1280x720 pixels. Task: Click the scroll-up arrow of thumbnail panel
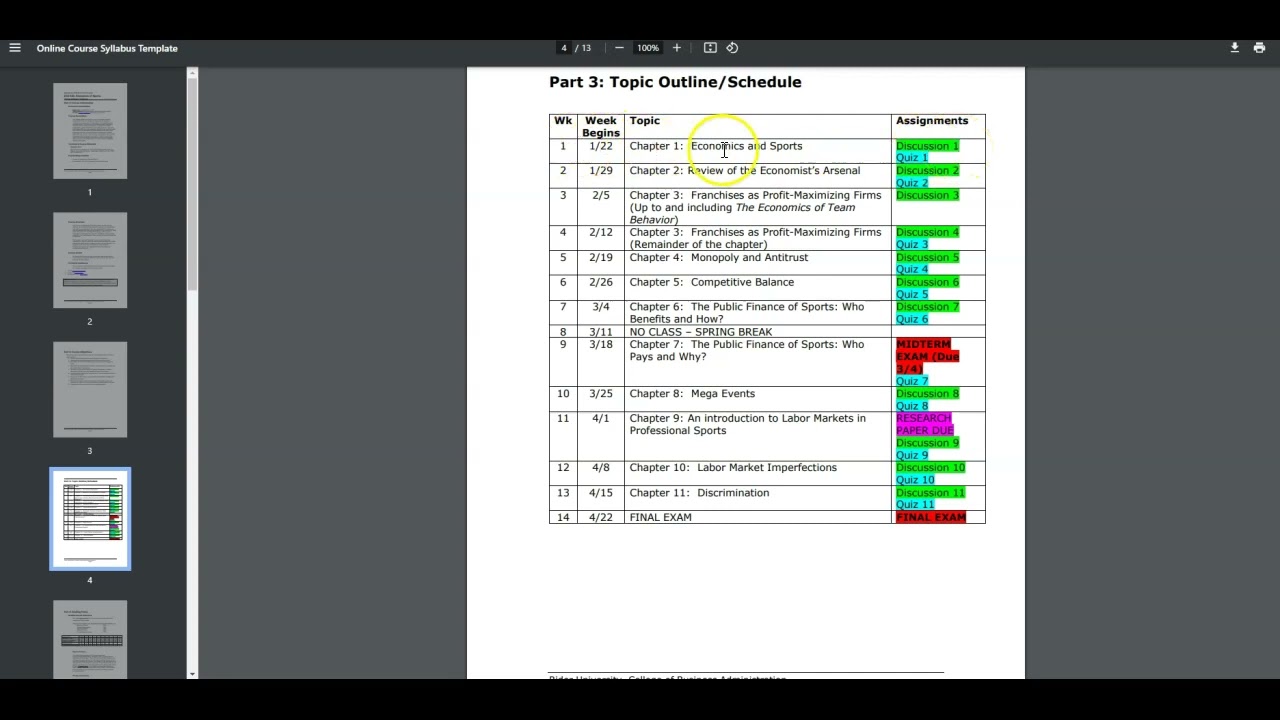192,72
